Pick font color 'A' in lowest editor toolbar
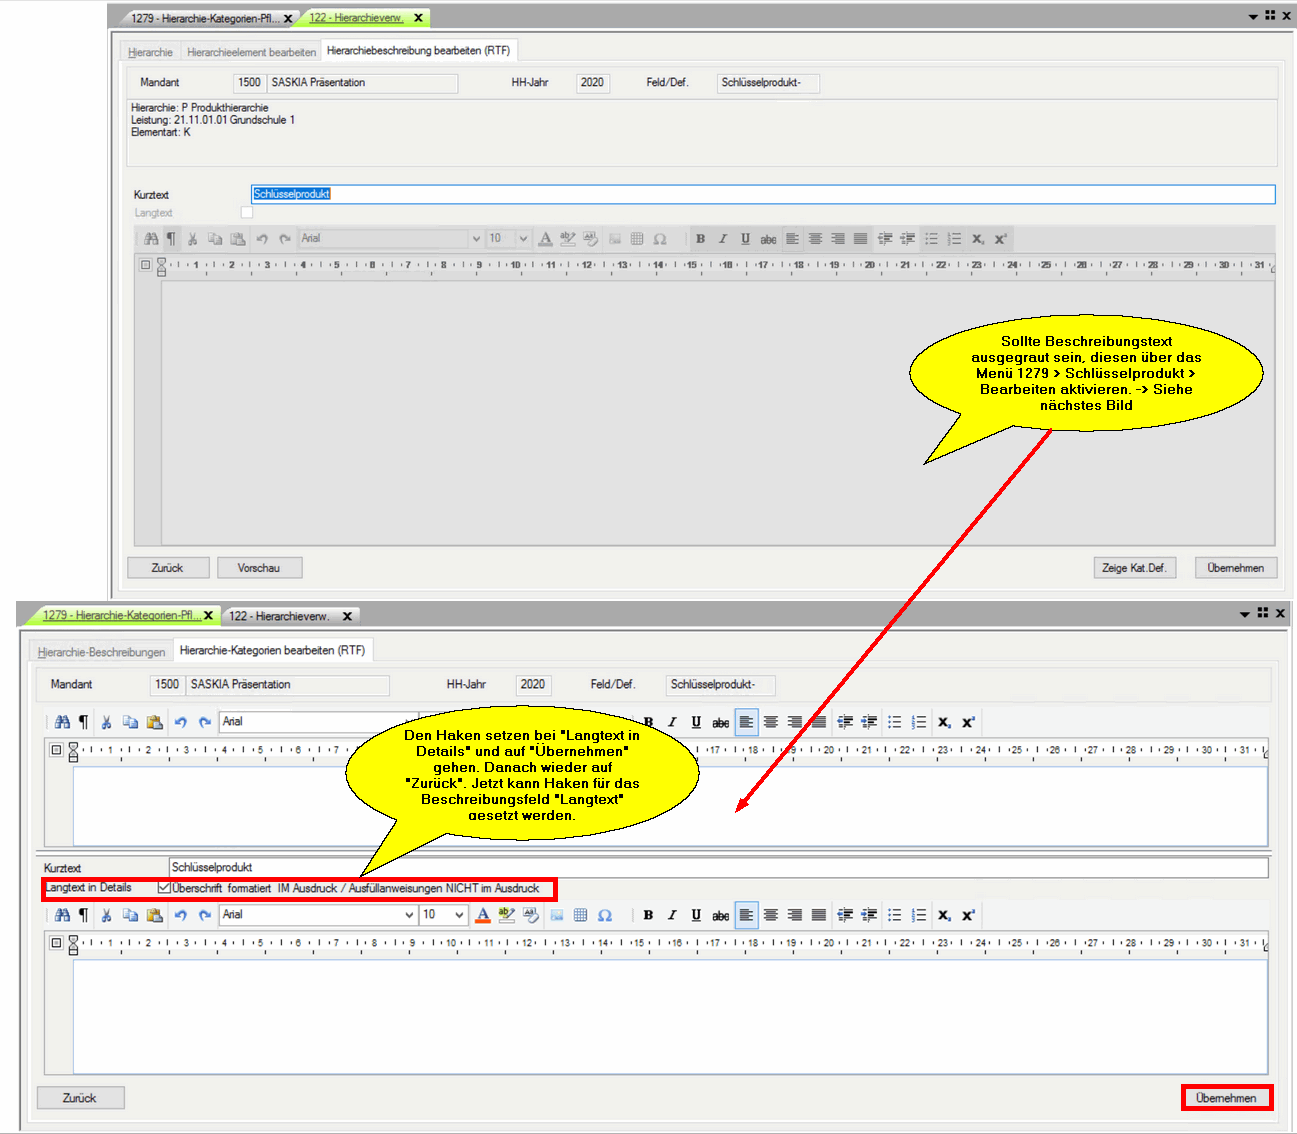This screenshot has width=1297, height=1134. coord(483,915)
